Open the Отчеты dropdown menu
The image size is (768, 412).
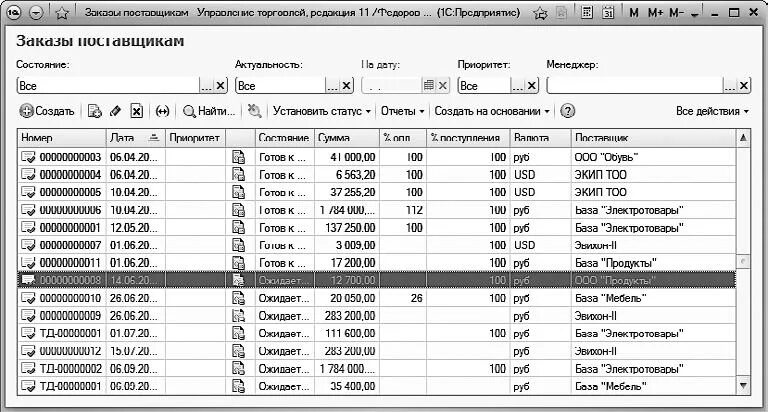402,111
